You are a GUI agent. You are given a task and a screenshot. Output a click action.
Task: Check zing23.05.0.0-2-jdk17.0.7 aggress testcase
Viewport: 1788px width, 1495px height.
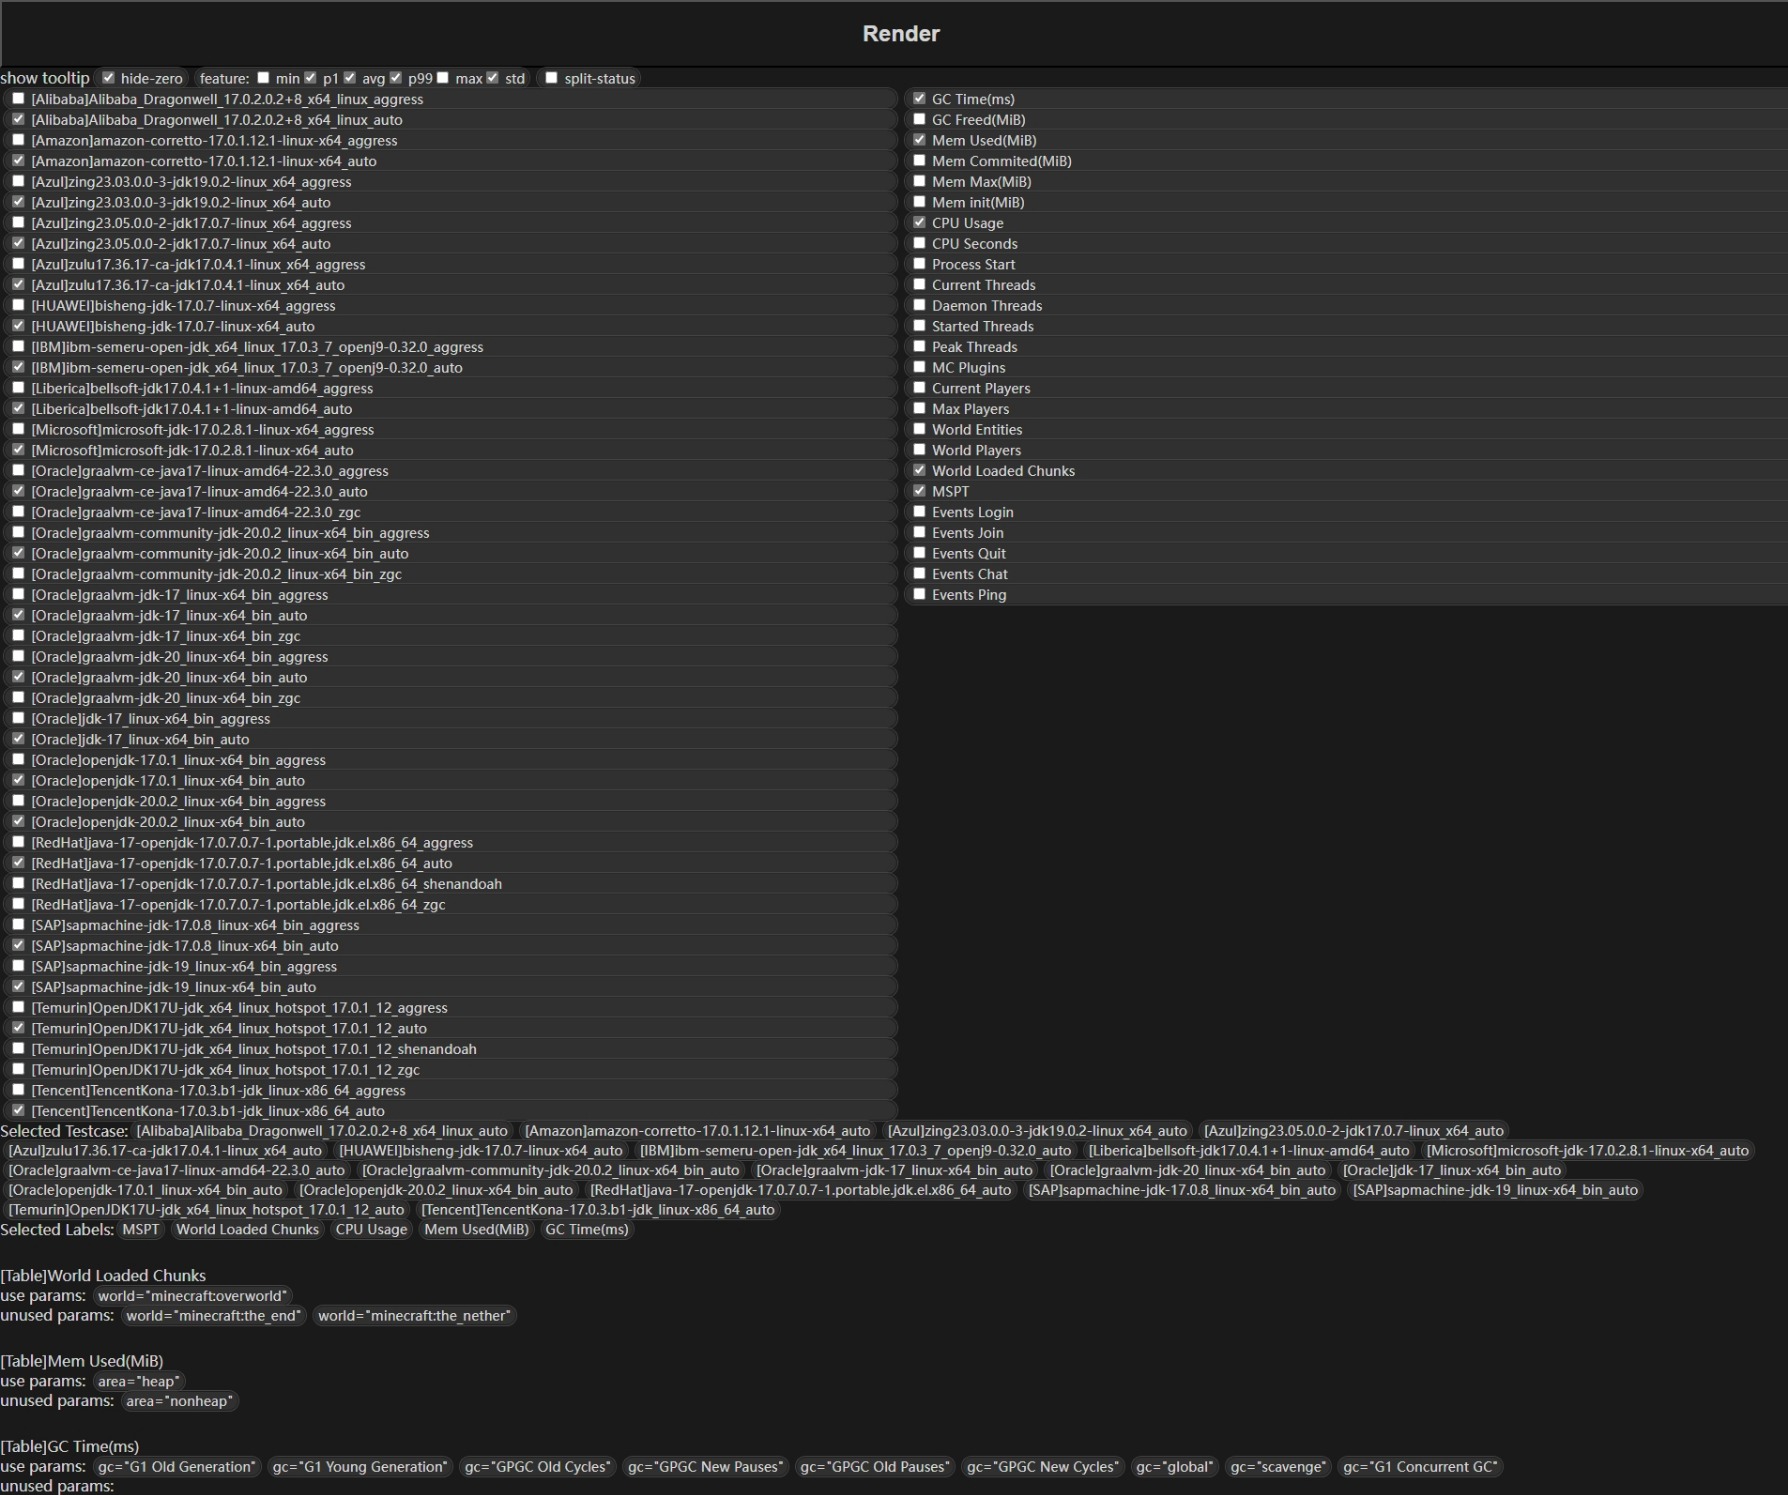(x=18, y=223)
